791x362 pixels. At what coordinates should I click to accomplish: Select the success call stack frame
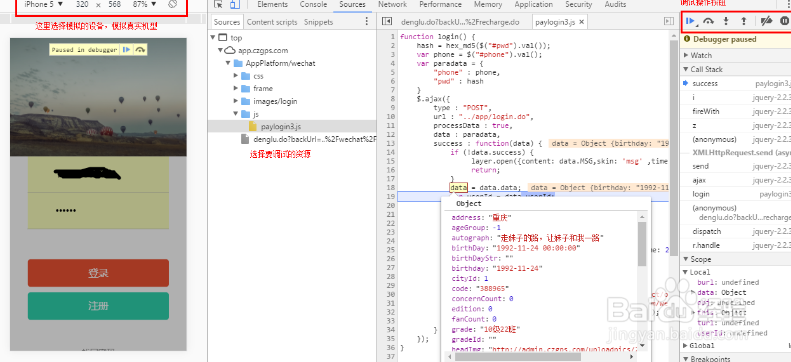[736, 83]
